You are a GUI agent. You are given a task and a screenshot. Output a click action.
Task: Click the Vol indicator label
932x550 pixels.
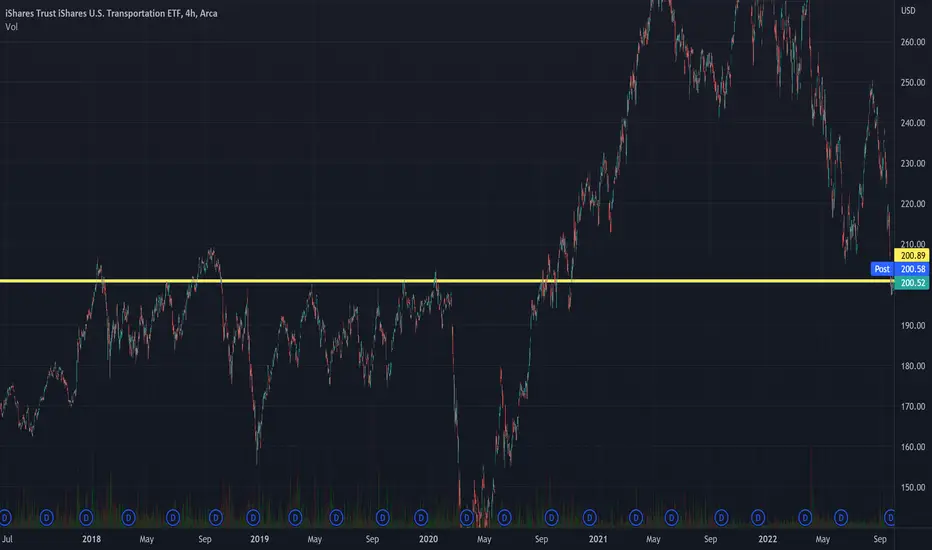click(11, 27)
